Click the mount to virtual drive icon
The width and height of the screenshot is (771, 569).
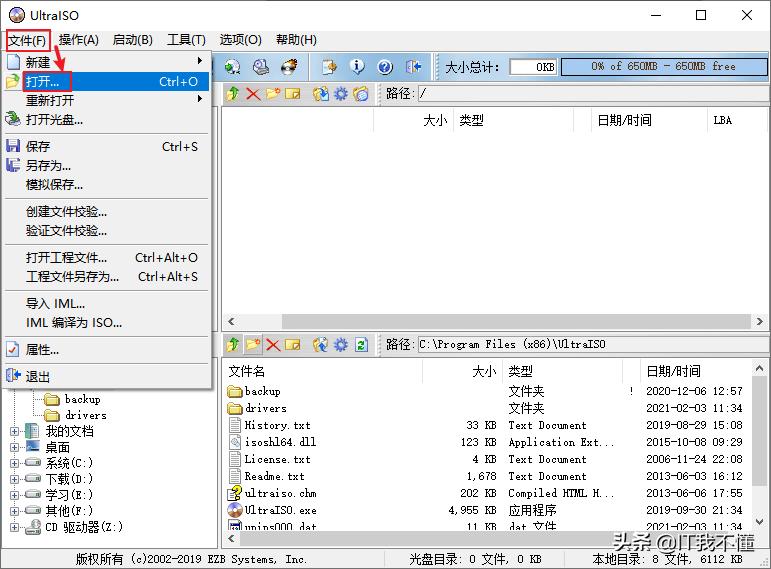coord(261,66)
